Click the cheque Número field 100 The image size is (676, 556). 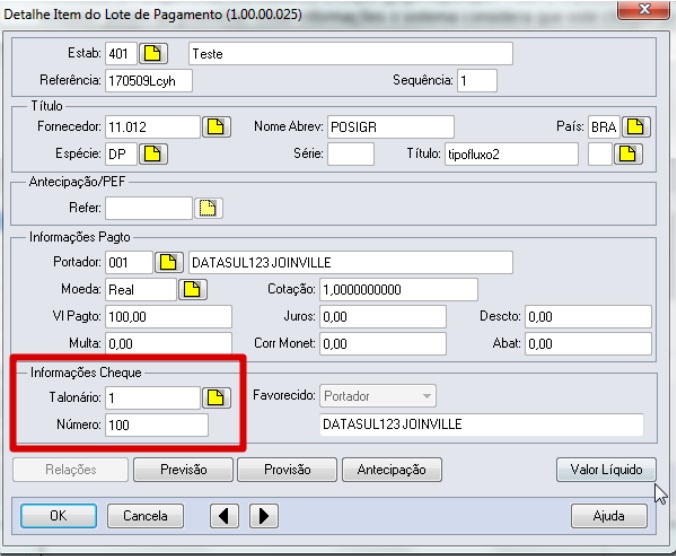pos(156,425)
